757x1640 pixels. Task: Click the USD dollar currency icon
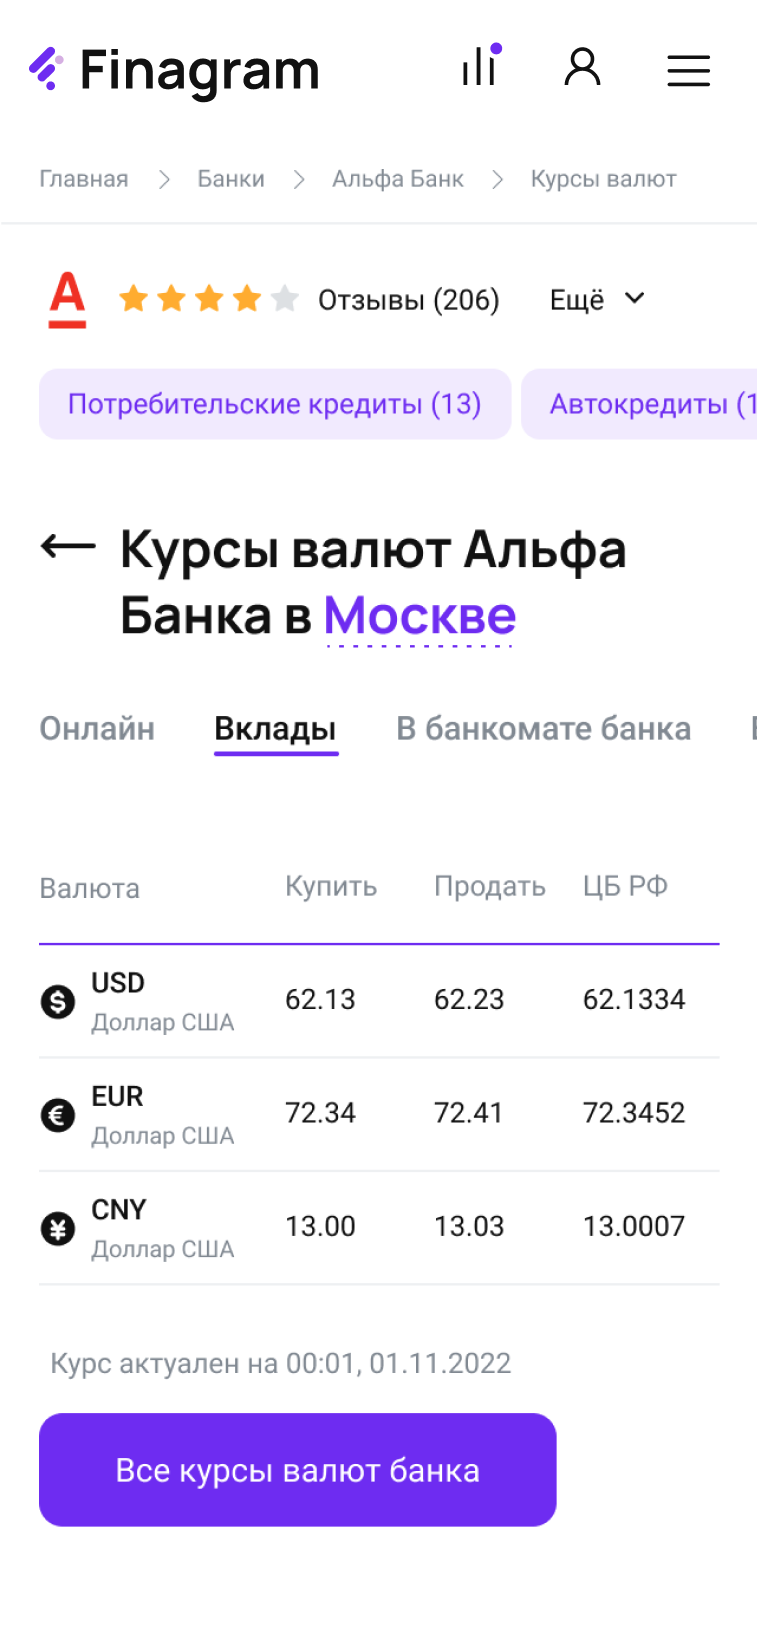pos(58,1001)
